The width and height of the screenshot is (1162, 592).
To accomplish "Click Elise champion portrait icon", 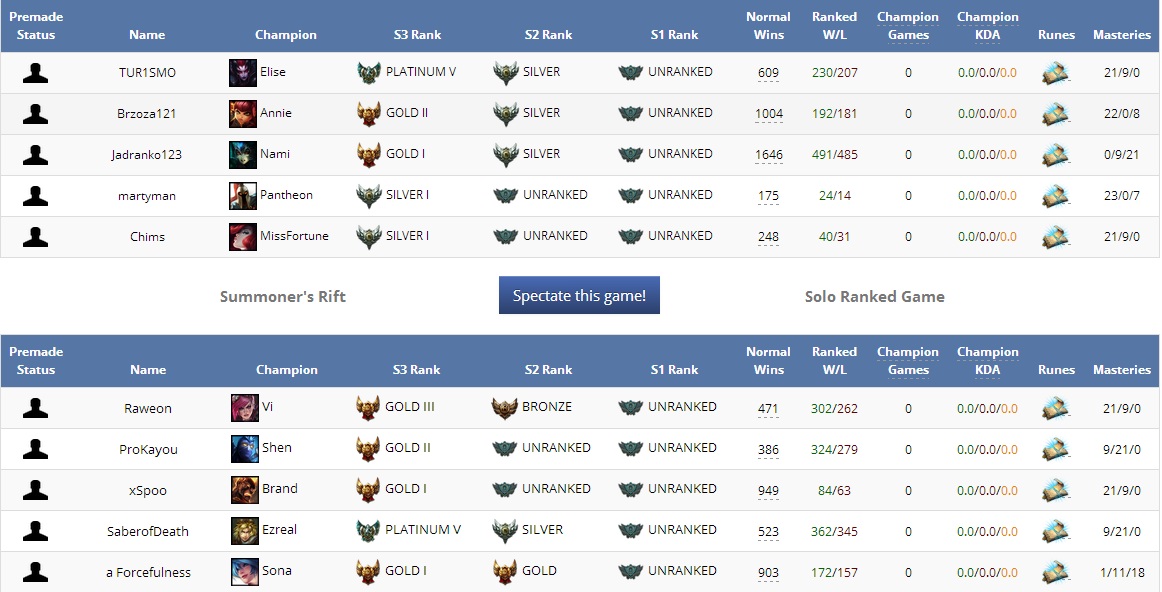I will pos(243,73).
